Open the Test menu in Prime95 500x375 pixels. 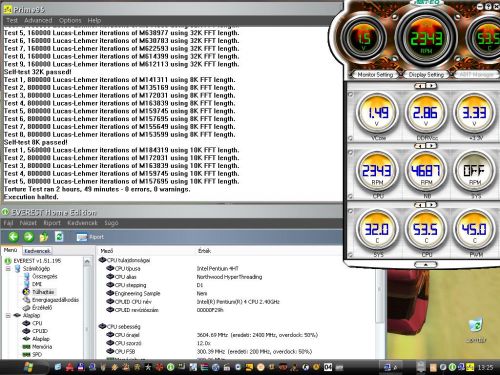point(12,20)
